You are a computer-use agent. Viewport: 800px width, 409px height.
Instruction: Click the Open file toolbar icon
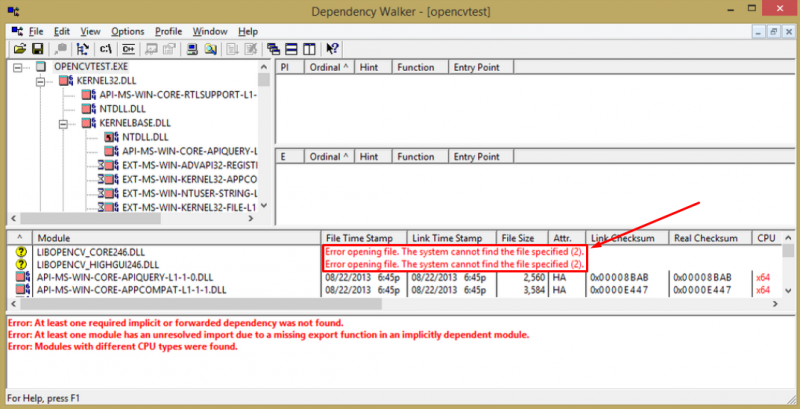pos(19,48)
